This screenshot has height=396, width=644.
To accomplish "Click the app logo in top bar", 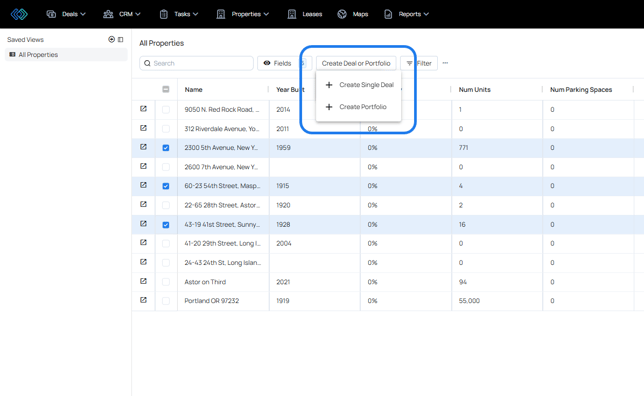I will [x=19, y=14].
